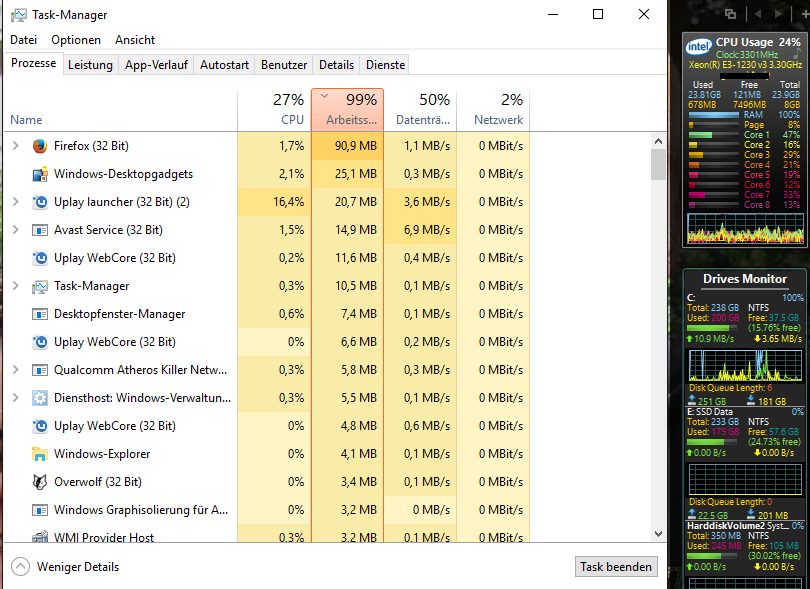This screenshot has height=589, width=810.
Task: Click the HarddiskVolume2 drive label
Action: [x=737, y=525]
